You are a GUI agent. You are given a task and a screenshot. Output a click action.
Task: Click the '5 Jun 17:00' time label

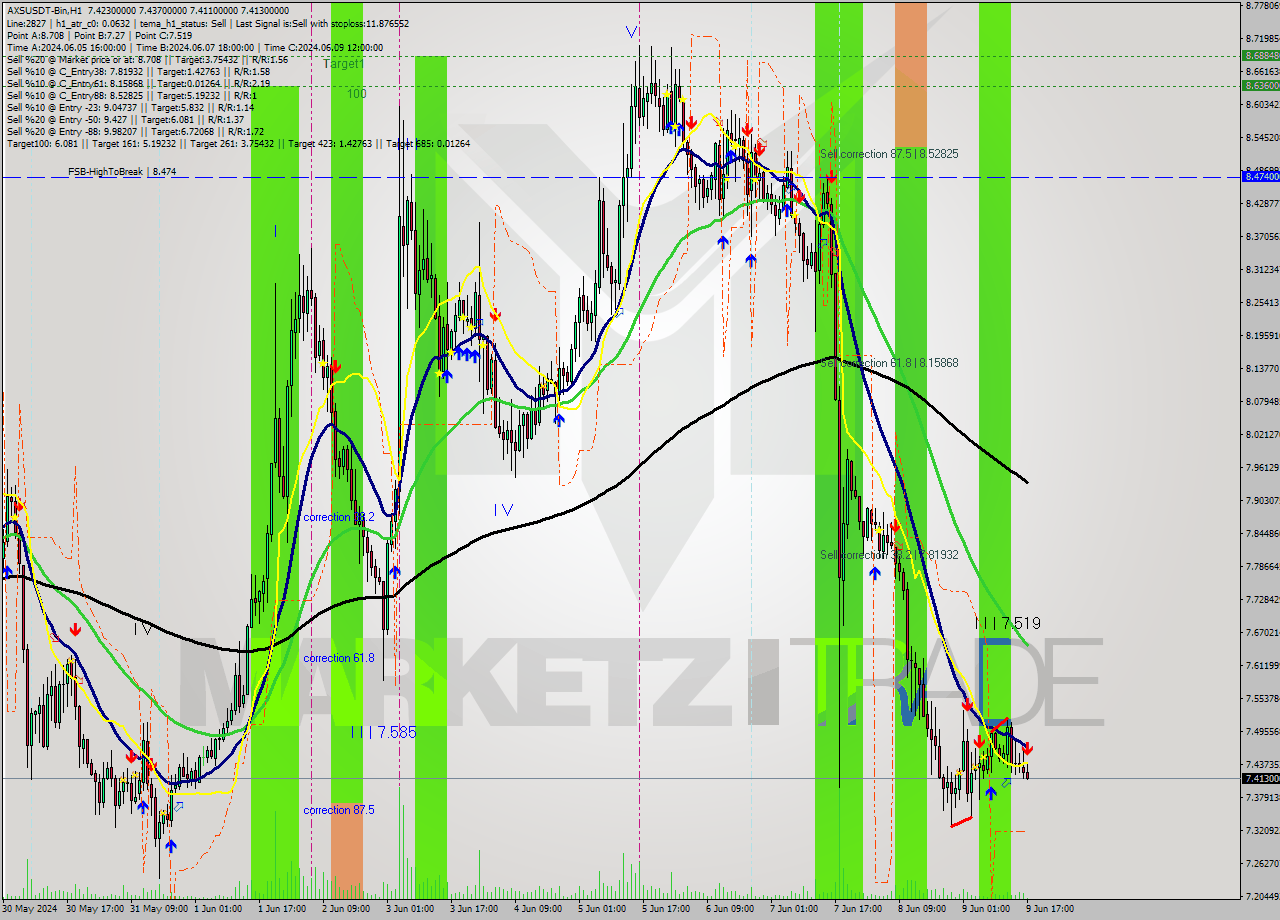(x=666, y=909)
